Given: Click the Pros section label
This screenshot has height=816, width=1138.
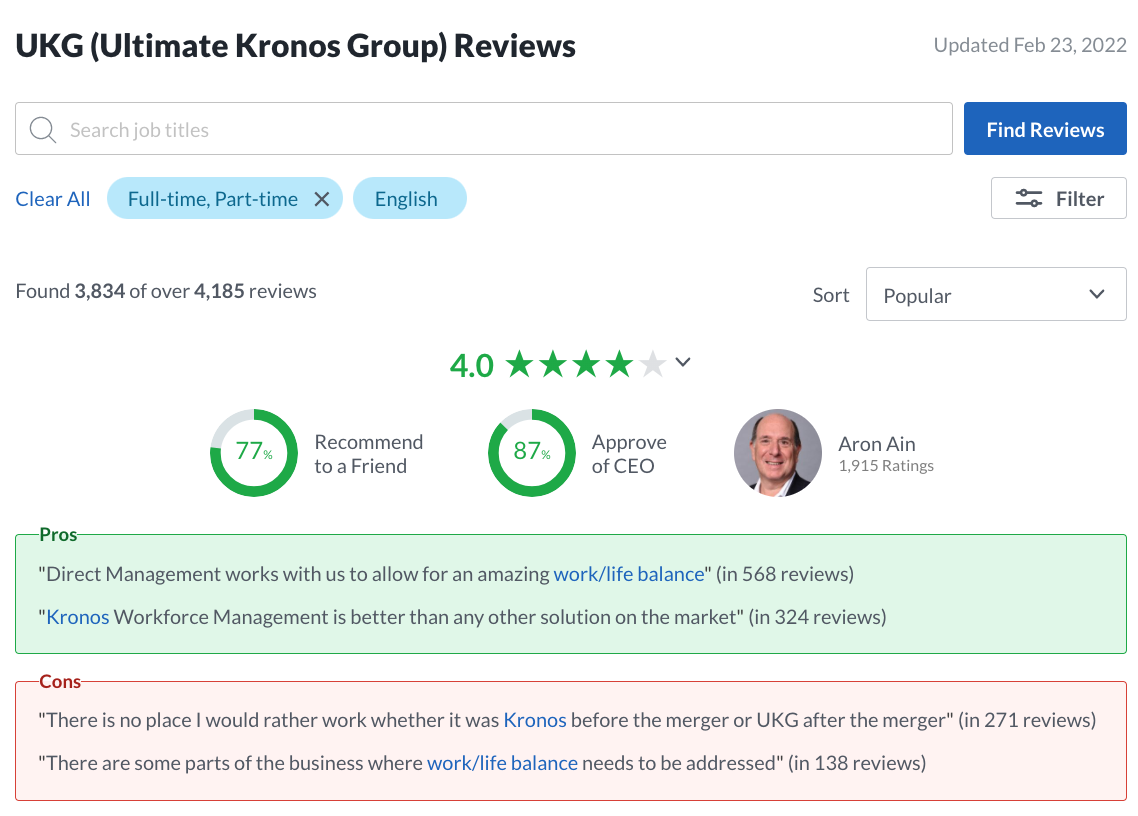Looking at the screenshot, I should (58, 535).
